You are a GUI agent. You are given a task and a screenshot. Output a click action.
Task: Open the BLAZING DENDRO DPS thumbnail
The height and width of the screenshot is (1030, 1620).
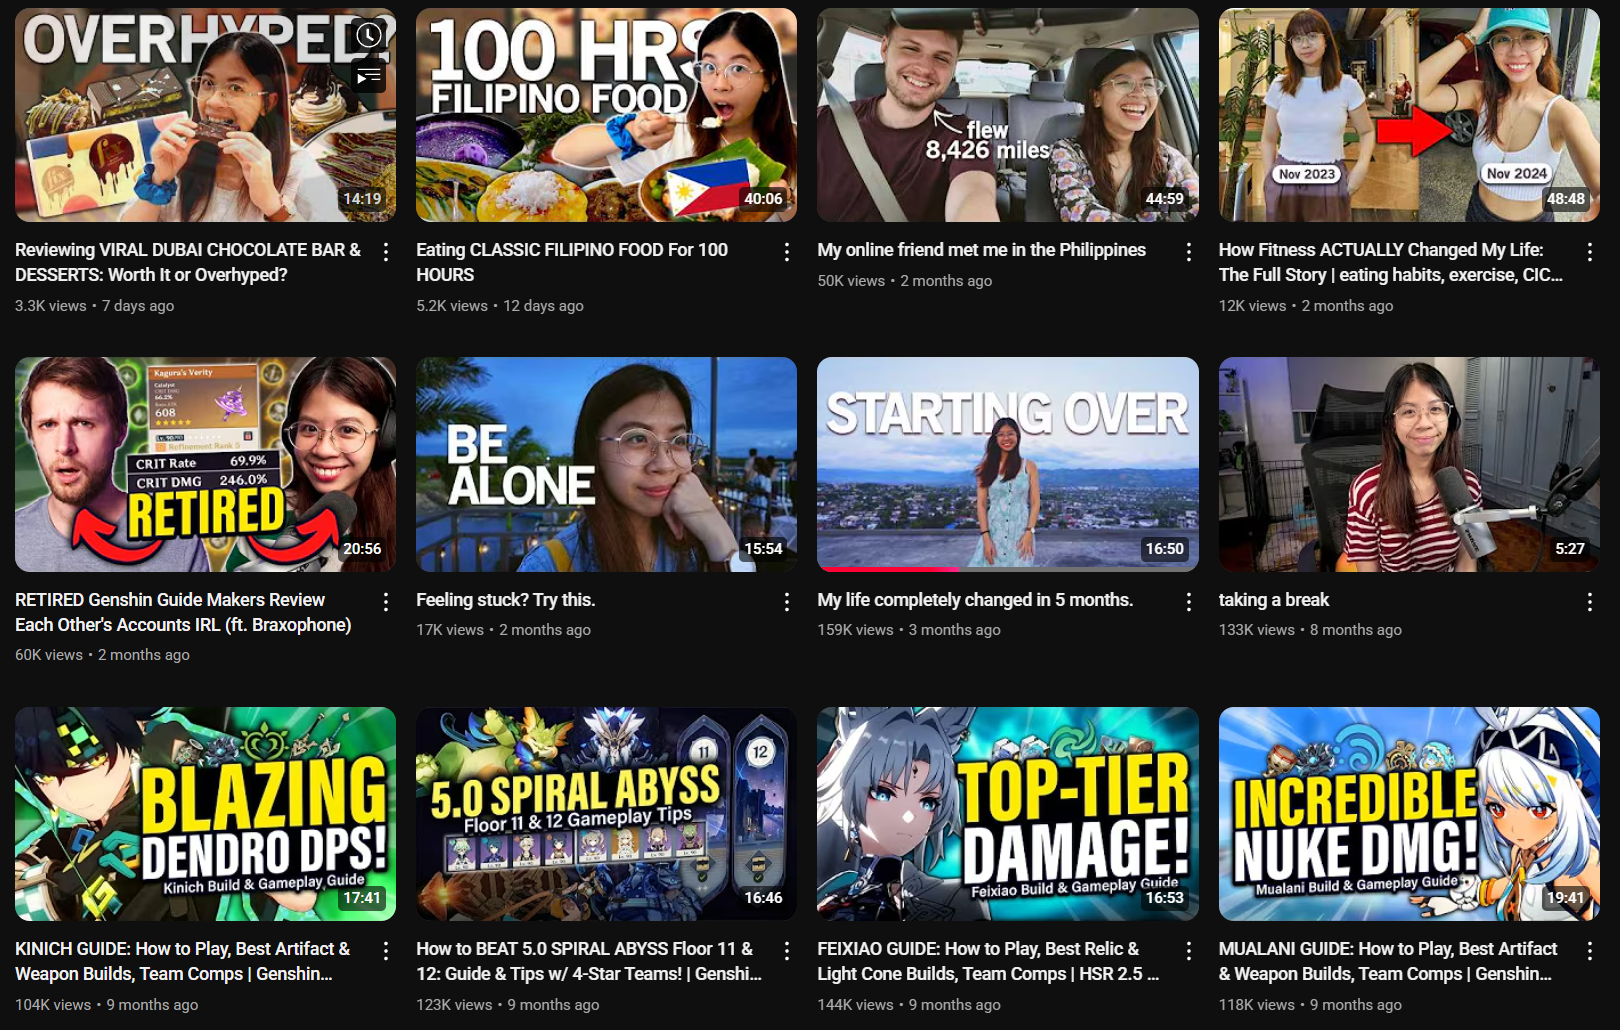tap(205, 814)
